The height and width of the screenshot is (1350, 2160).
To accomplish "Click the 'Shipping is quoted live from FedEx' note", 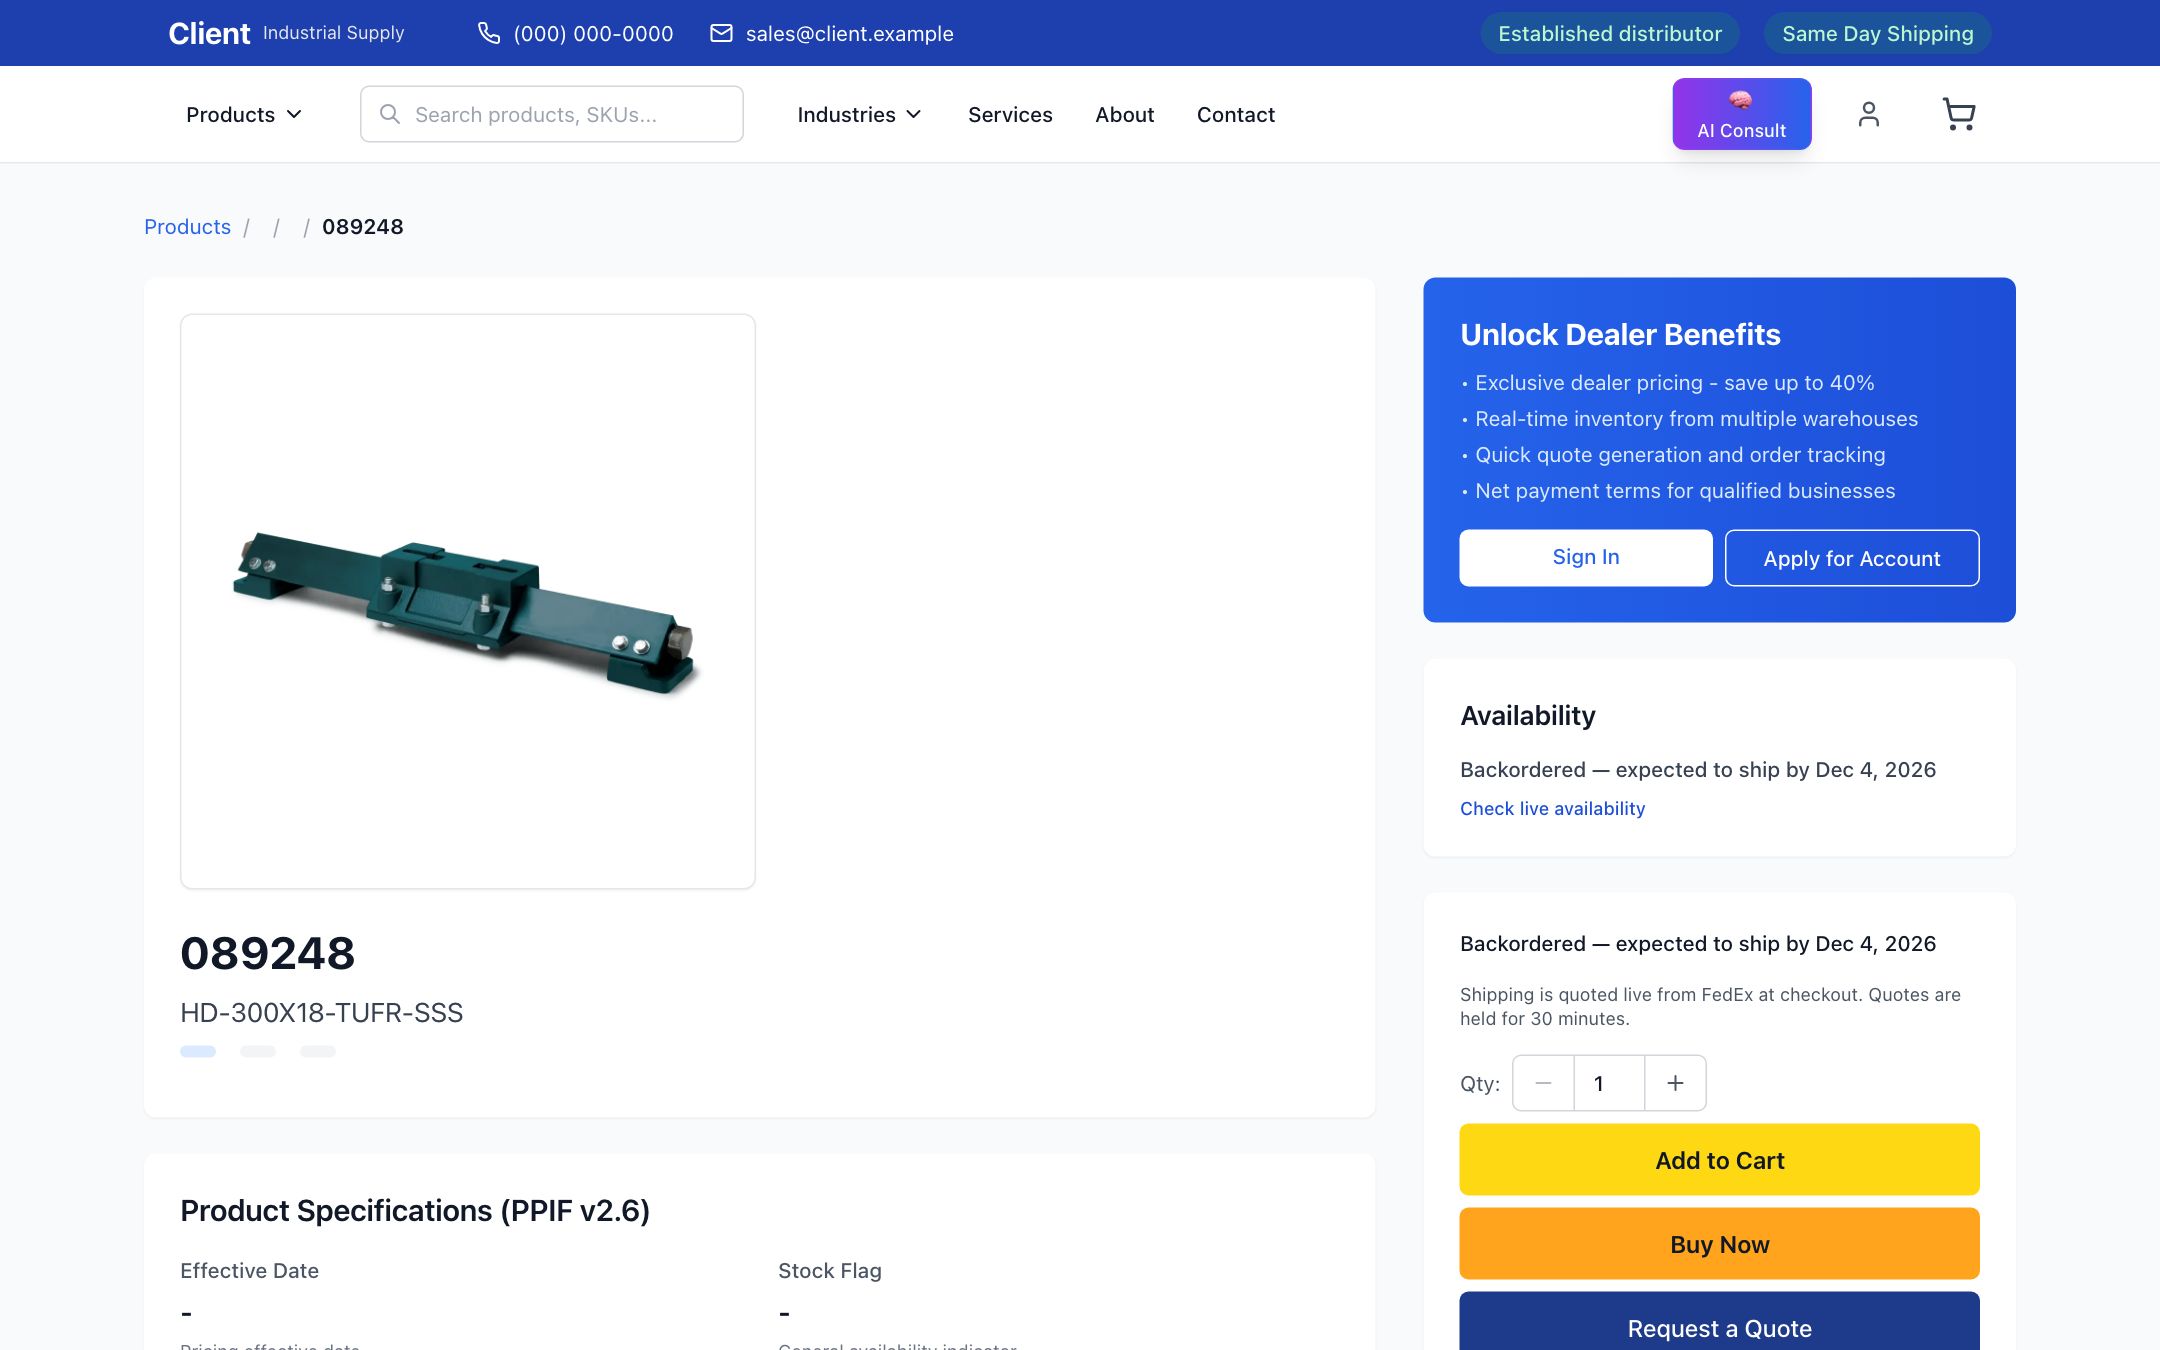I will pyautogui.click(x=1710, y=1006).
